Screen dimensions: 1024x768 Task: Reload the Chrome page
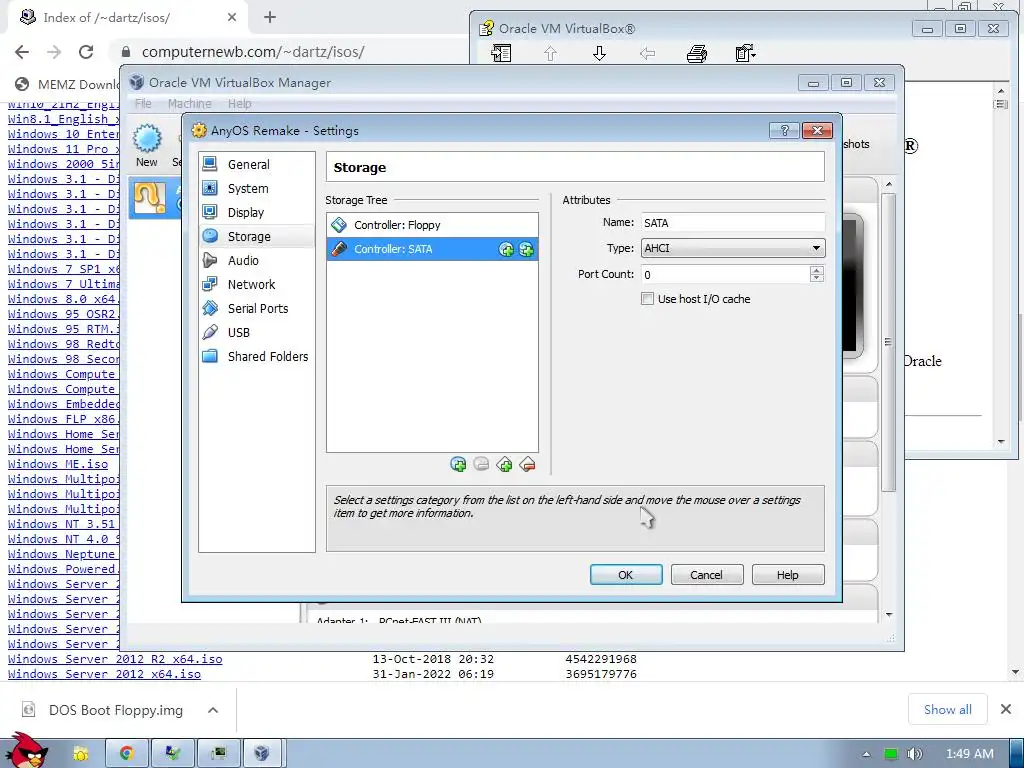point(86,52)
